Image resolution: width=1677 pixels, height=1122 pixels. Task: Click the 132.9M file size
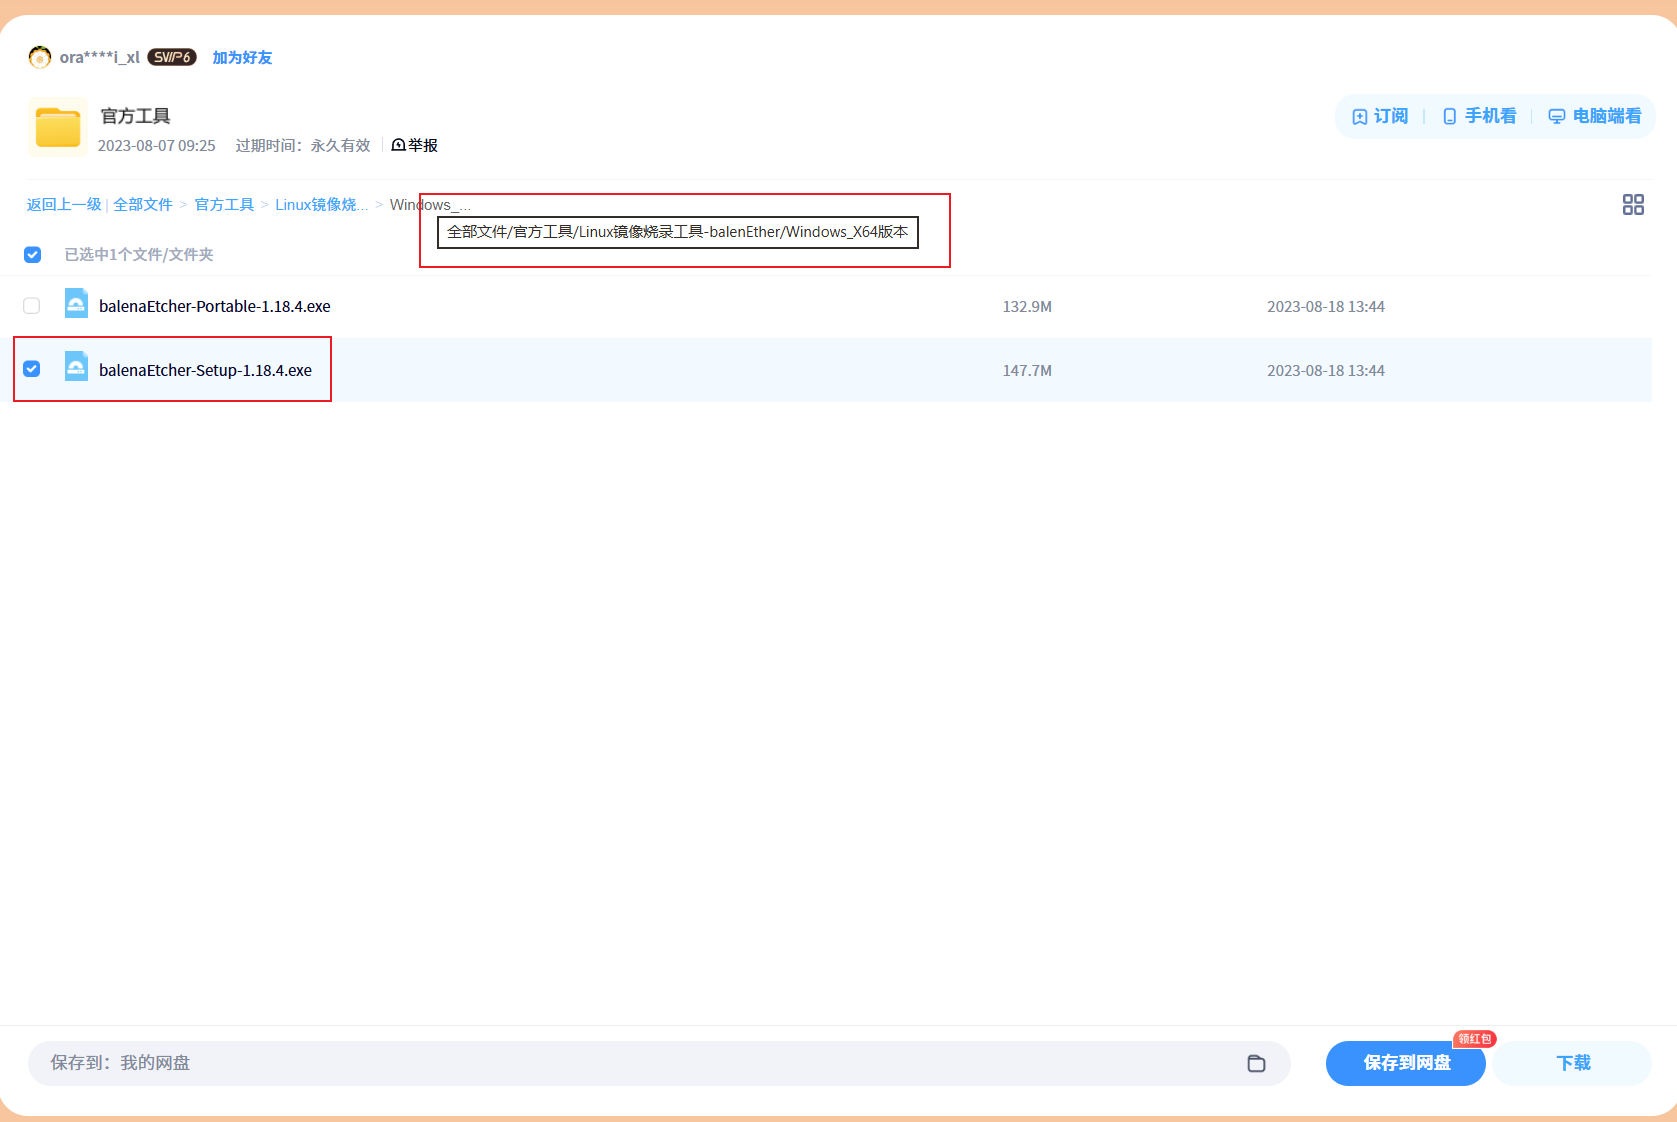[1027, 307]
